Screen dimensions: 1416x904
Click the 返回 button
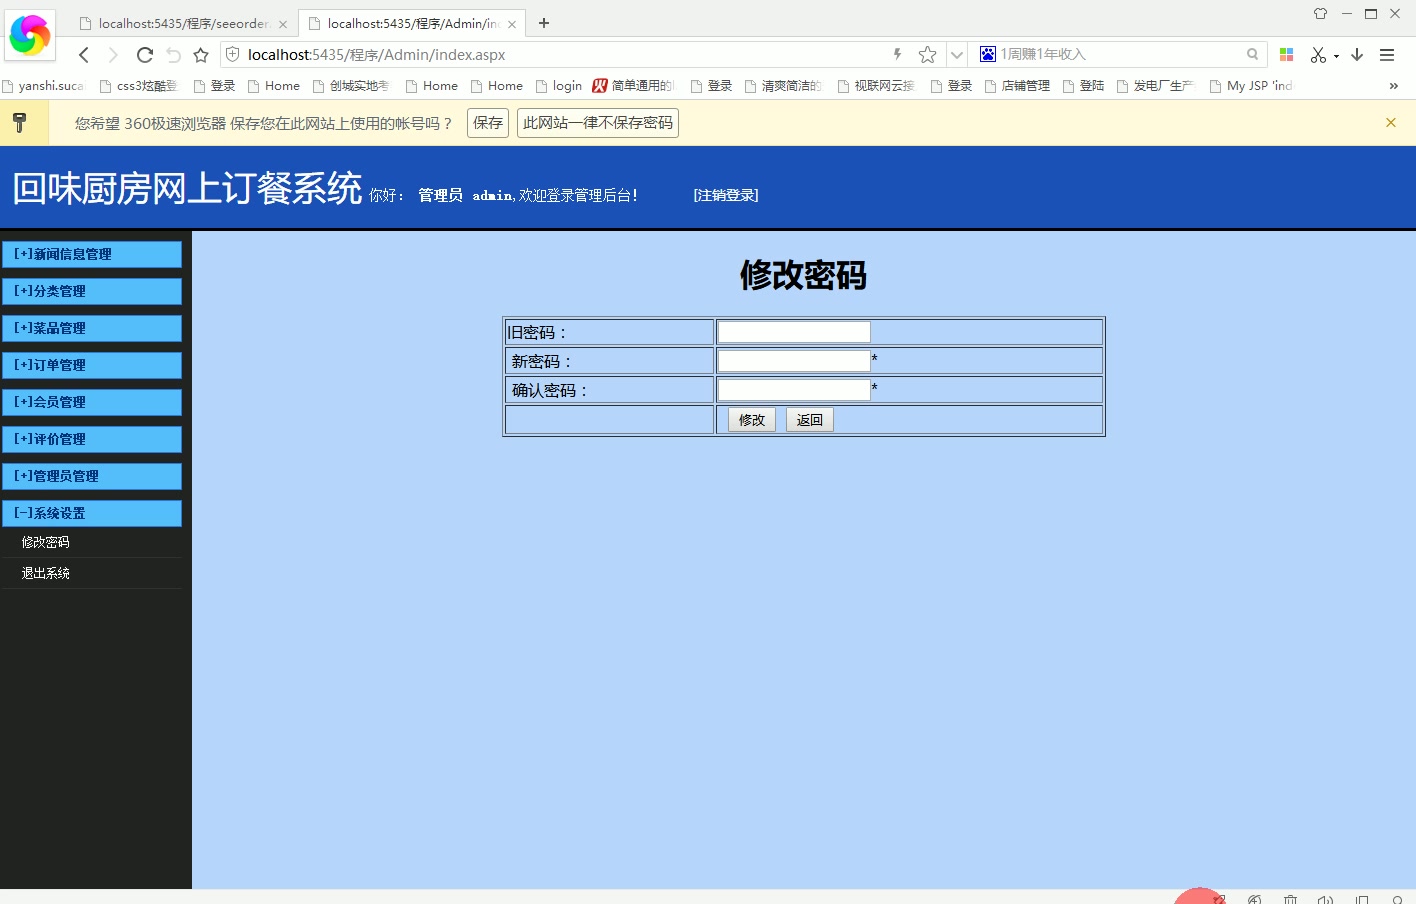[x=810, y=420]
